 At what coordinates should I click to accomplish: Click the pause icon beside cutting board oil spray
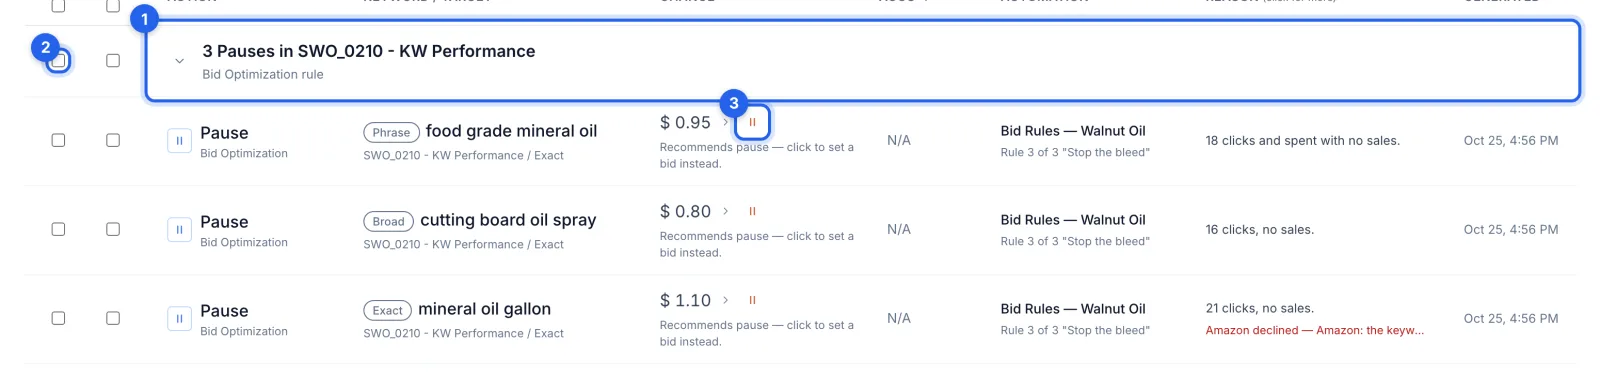pos(179,230)
